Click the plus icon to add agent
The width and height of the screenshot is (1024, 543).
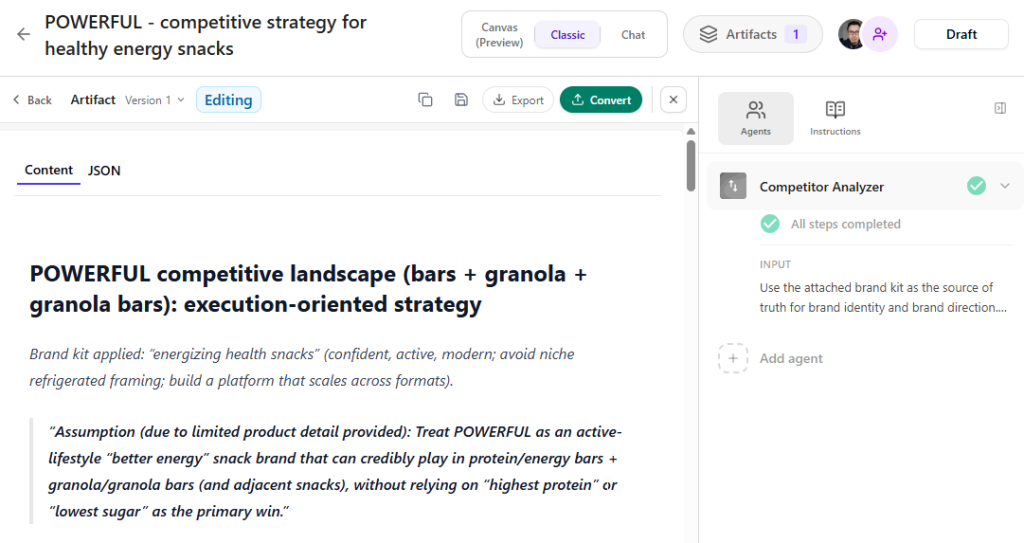733,358
